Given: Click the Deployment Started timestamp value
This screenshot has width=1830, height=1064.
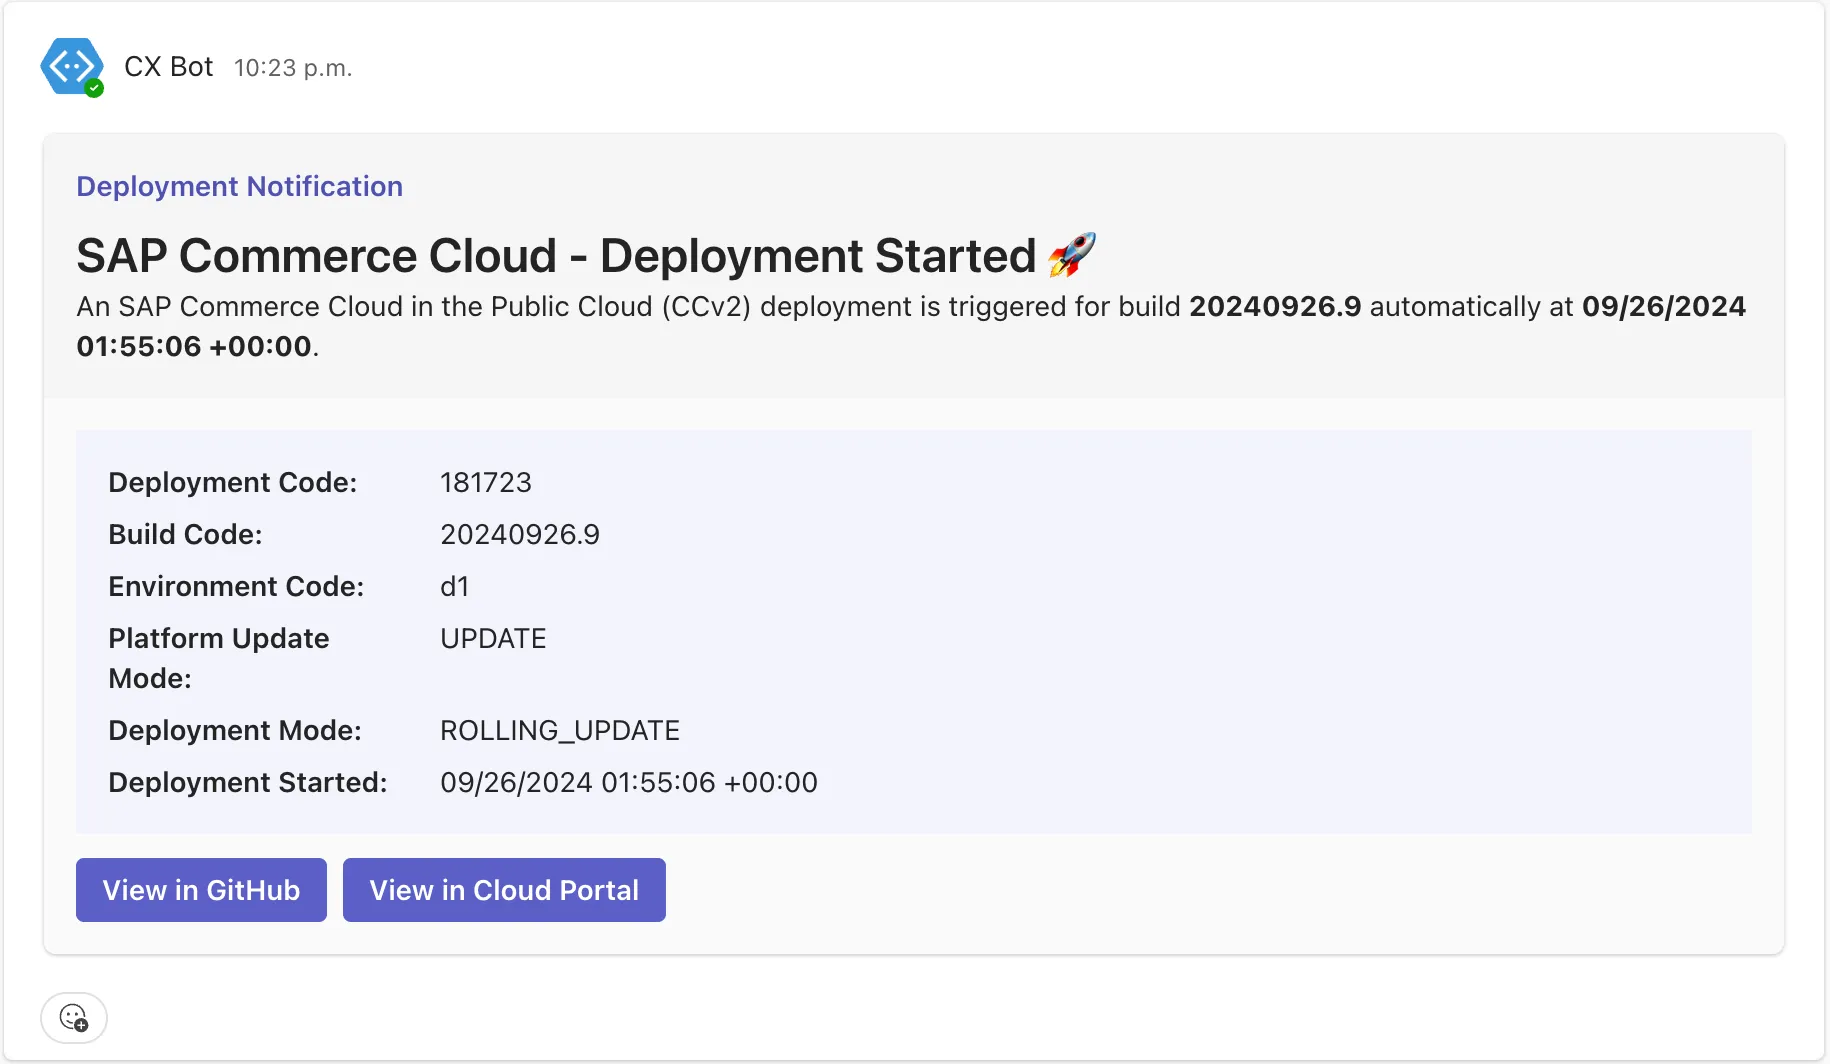Looking at the screenshot, I should [629, 782].
